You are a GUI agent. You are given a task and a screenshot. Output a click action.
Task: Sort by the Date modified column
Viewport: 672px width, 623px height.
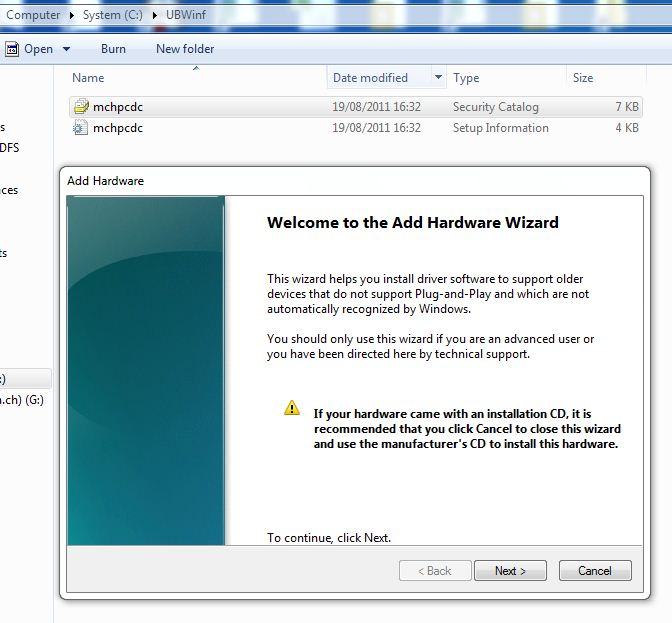pos(370,78)
